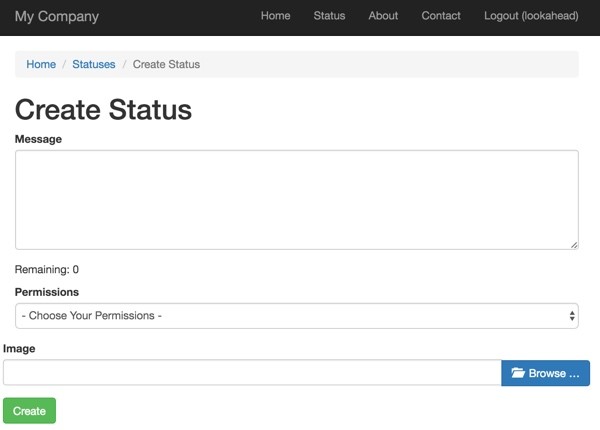Click the Image field label
Screen dimensions: 600x430
19,349
